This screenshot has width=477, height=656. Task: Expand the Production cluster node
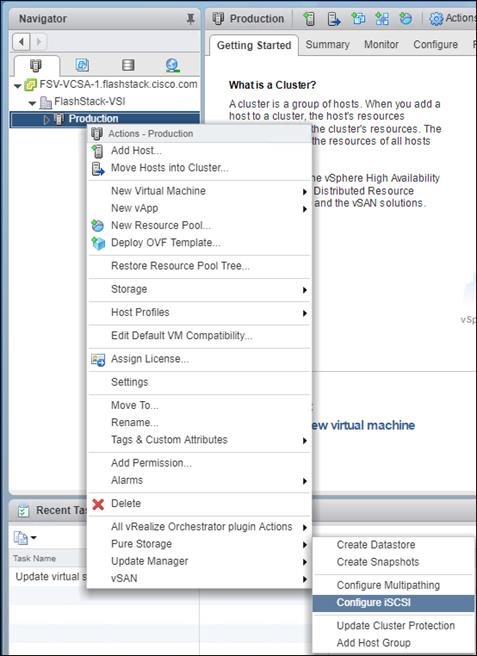[x=46, y=120]
